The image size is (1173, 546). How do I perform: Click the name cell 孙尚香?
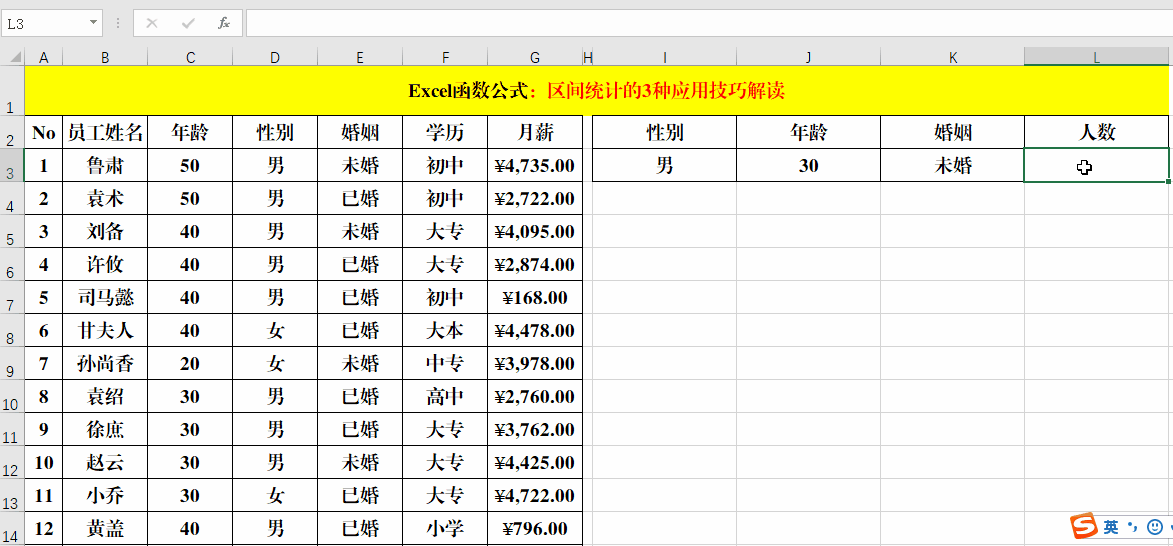click(x=105, y=364)
